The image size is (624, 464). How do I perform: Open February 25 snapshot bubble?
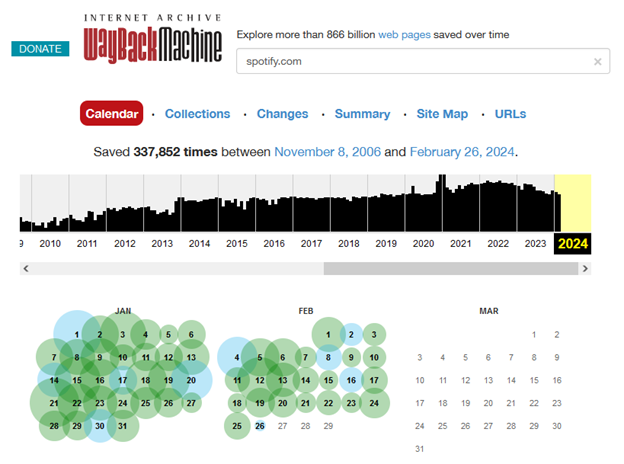(x=237, y=426)
